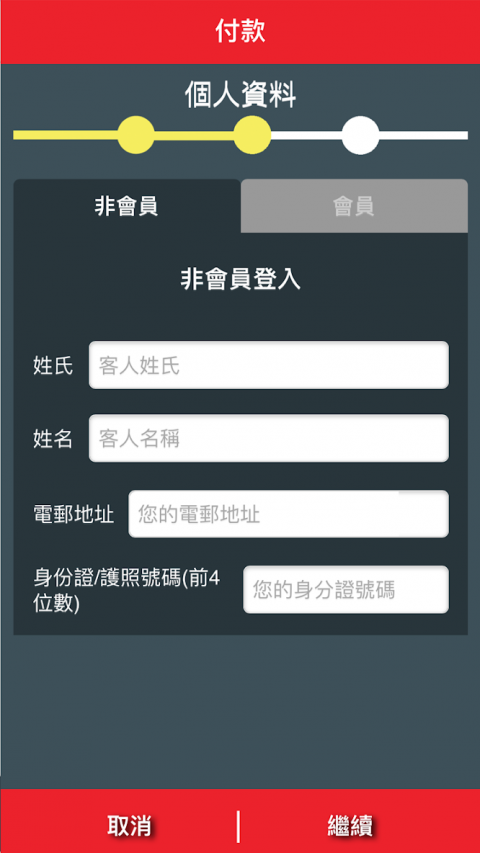
Task: Click the white third progress step dot
Action: [x=360, y=135]
